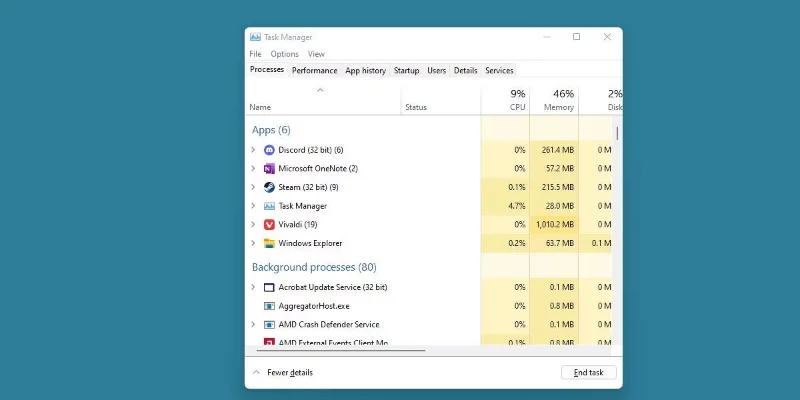
Task: Click the Apps (6) group heading
Action: point(271,130)
